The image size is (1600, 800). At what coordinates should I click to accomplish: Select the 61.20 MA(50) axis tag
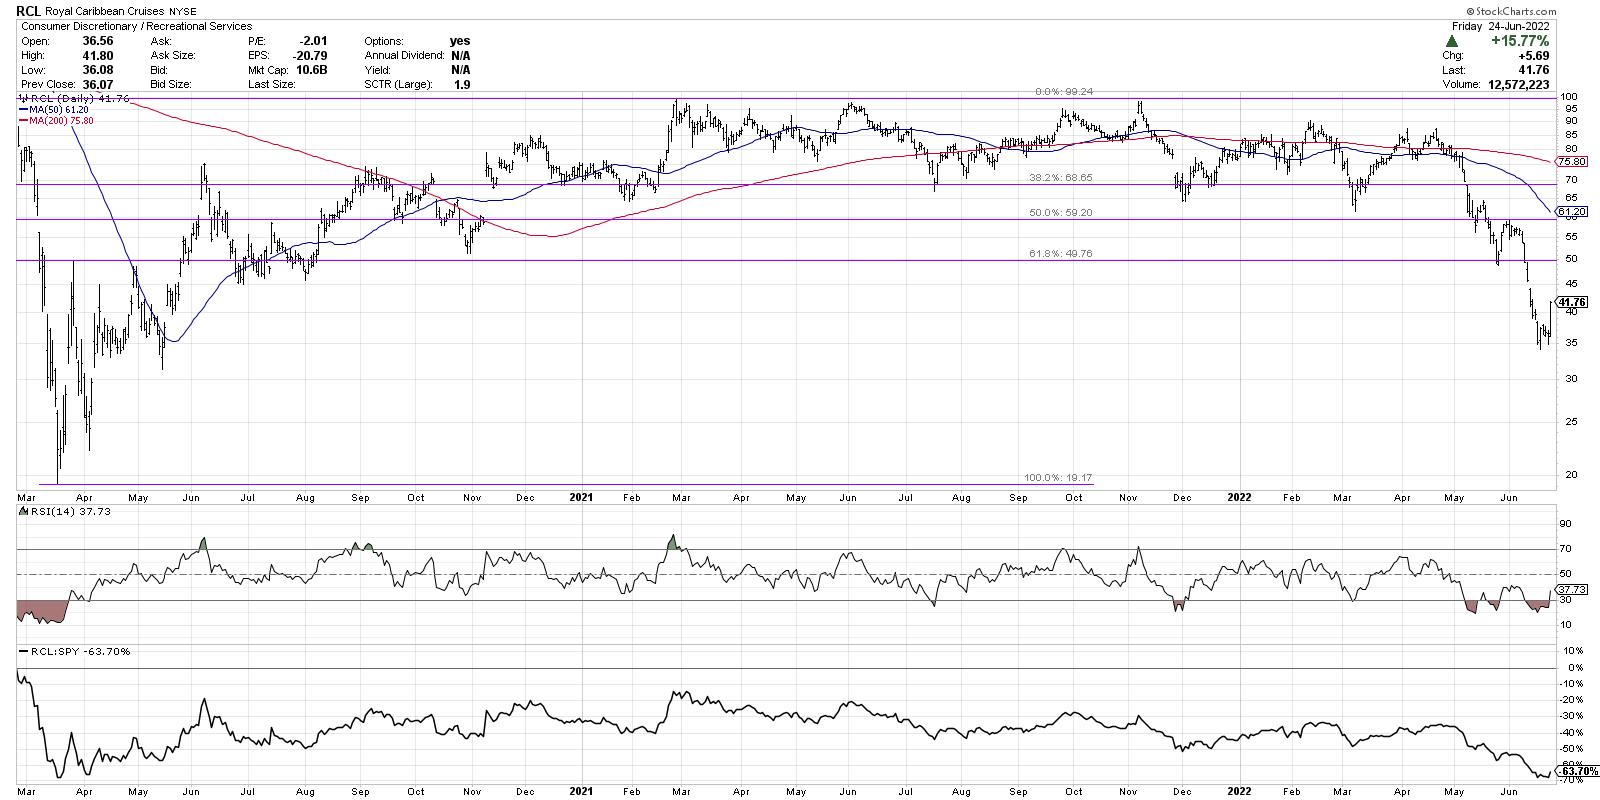1572,212
